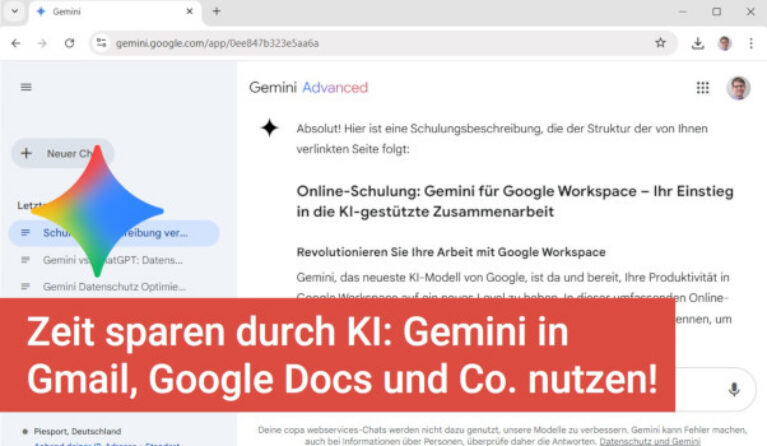This screenshot has height=446, width=767.
Task: Select heading 'Revolutionieren Sie Ihre Arbeit mit Google Workspace'
Action: pos(451,252)
